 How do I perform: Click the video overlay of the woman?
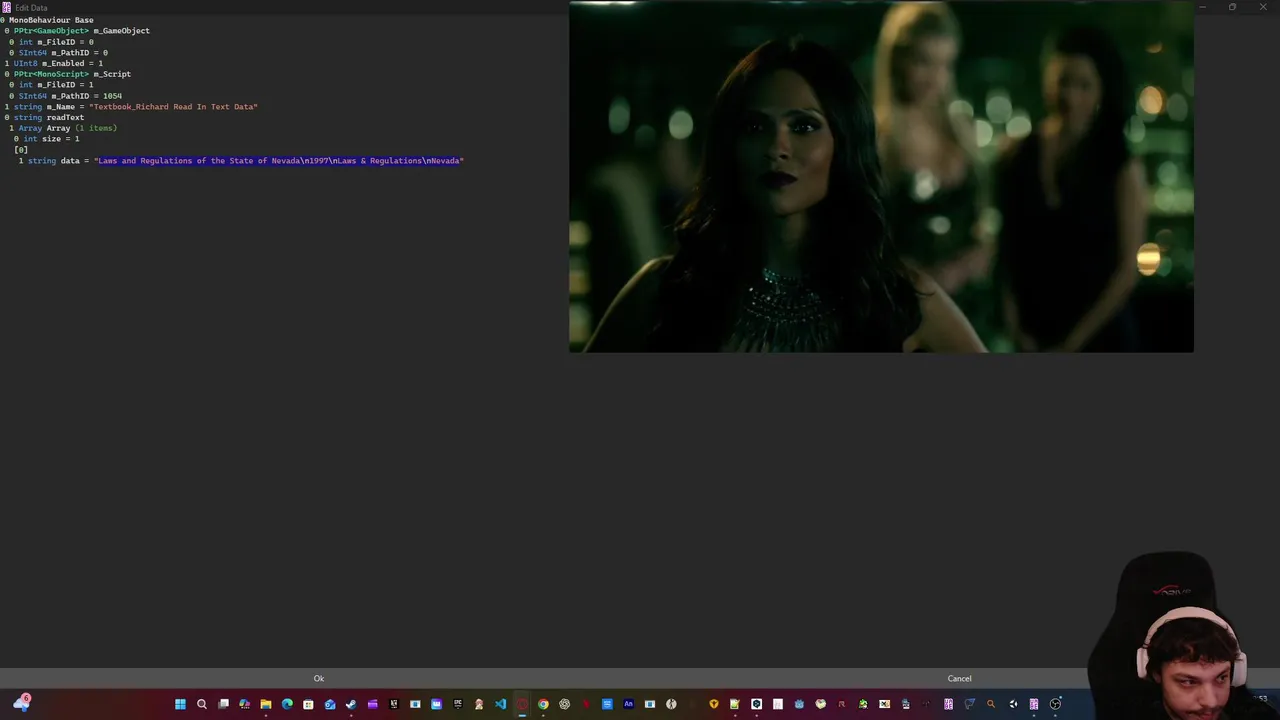click(881, 177)
